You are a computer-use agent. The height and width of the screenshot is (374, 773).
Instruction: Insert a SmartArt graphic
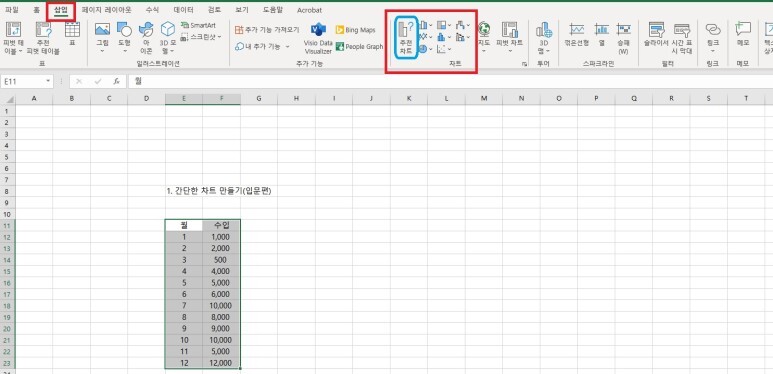[x=198, y=25]
